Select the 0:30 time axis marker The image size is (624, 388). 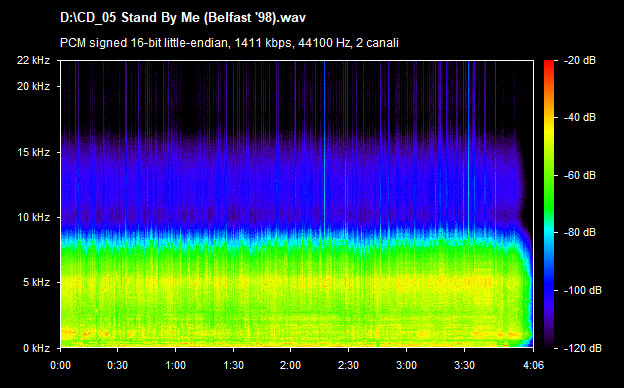pyautogui.click(x=117, y=365)
